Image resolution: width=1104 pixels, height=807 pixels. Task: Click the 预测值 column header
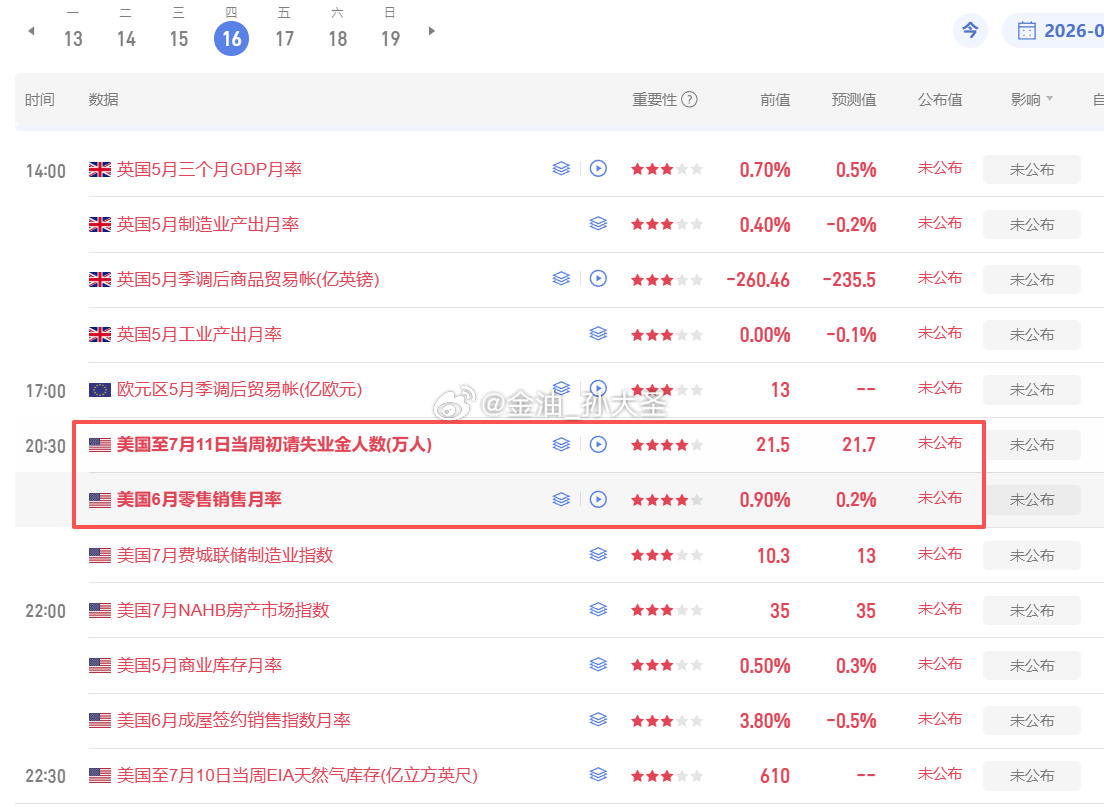click(853, 99)
